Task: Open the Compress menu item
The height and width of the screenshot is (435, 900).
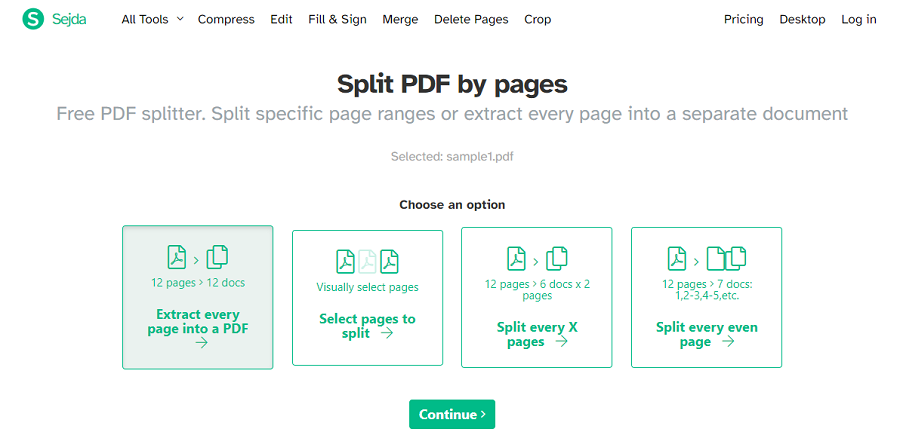Action: click(226, 19)
